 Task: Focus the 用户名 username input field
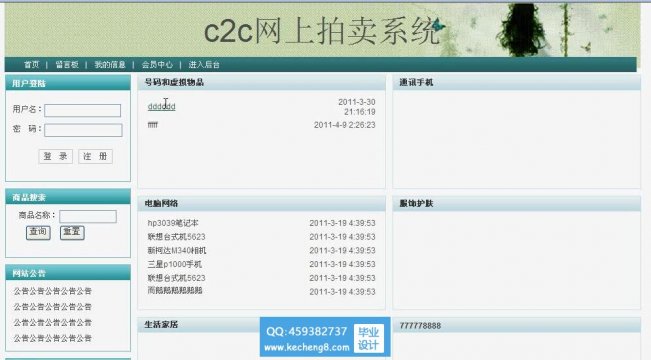click(83, 110)
